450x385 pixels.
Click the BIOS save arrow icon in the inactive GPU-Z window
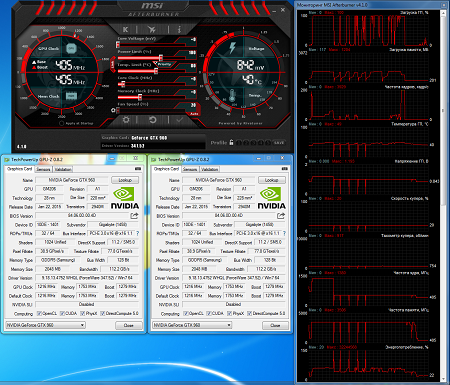pos(134,216)
